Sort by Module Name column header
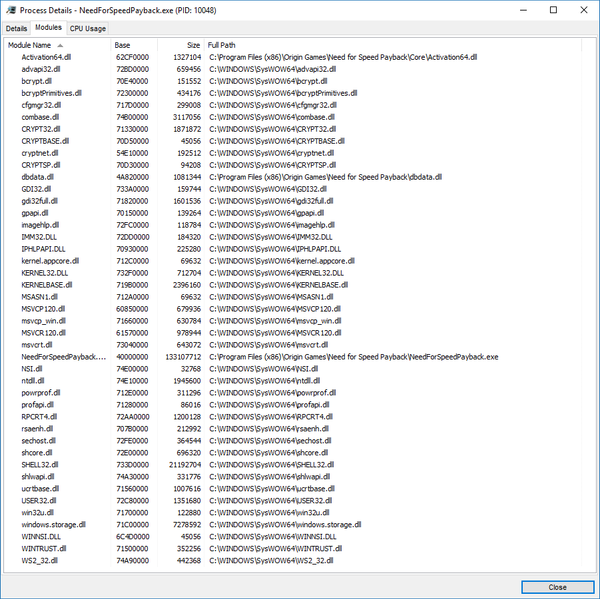Screen dimensions: 600x599 (58, 45)
